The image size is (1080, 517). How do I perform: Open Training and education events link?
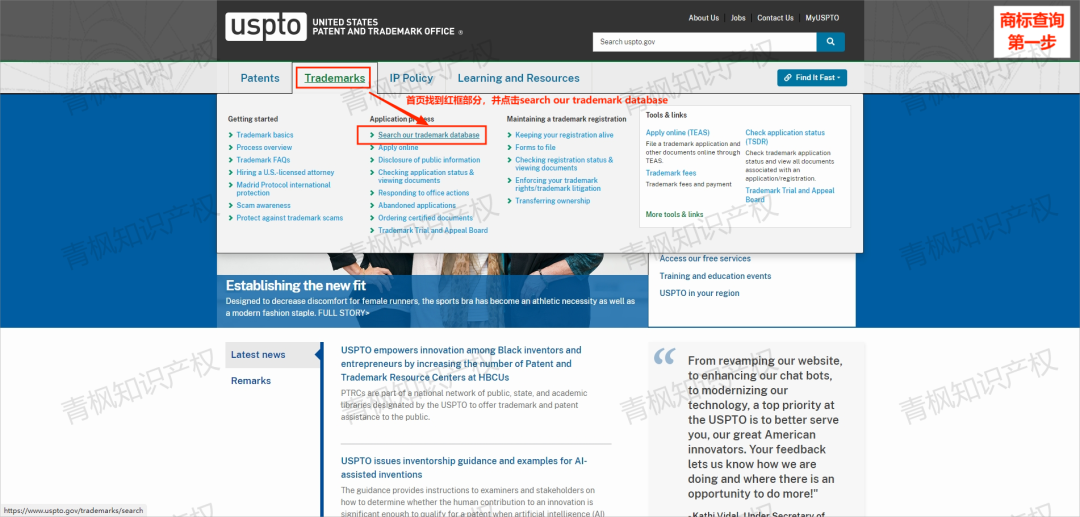coord(716,276)
